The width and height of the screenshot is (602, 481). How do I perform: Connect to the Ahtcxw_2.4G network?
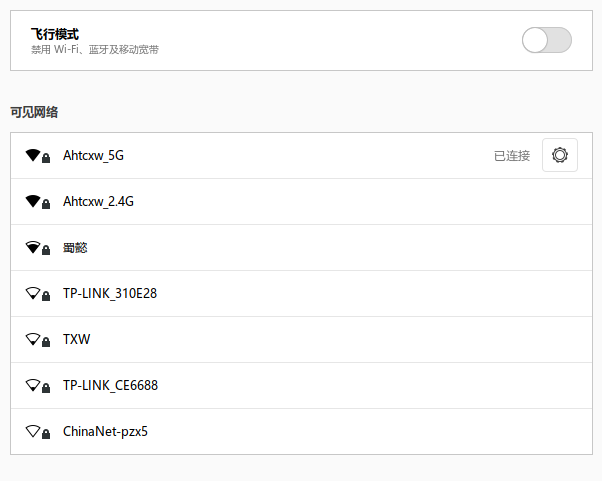click(x=98, y=202)
